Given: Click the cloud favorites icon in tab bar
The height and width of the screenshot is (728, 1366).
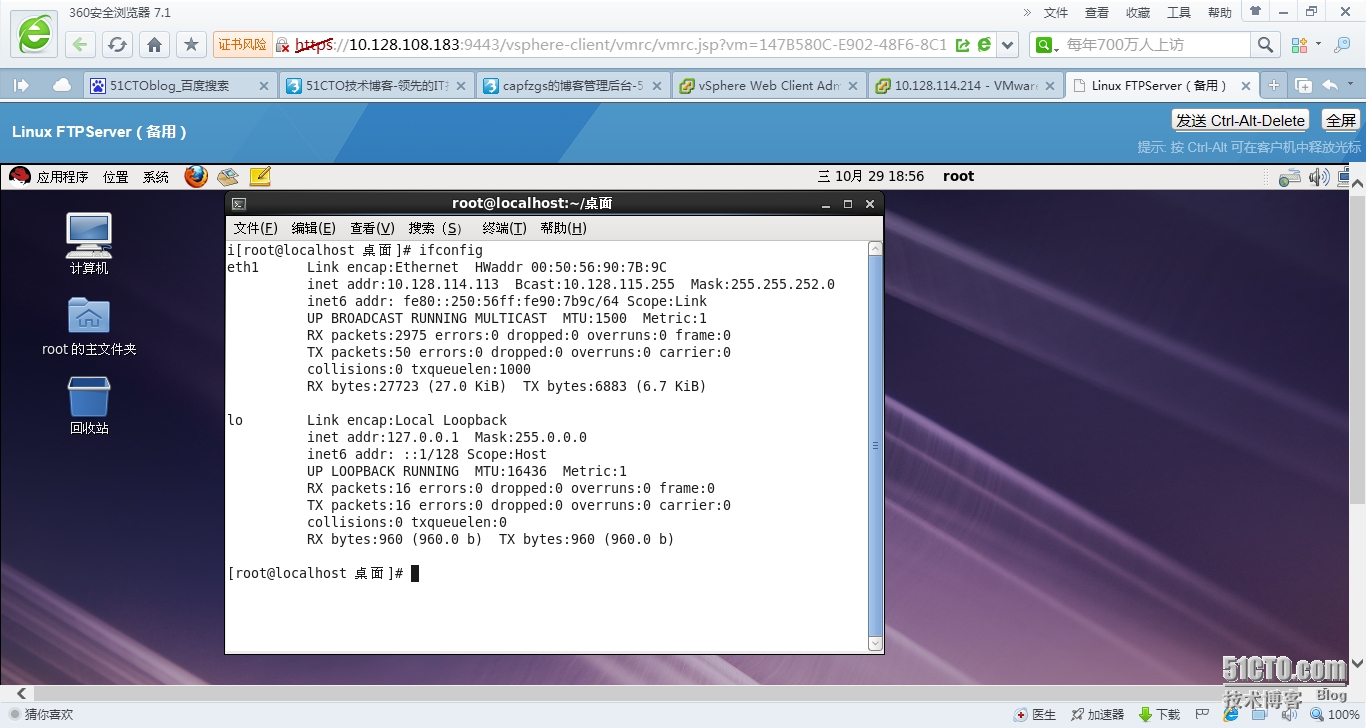Looking at the screenshot, I should pyautogui.click(x=62, y=86).
